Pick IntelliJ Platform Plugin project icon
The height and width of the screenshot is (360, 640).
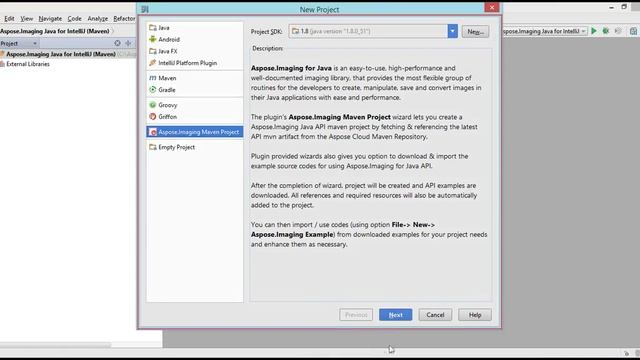[153, 63]
